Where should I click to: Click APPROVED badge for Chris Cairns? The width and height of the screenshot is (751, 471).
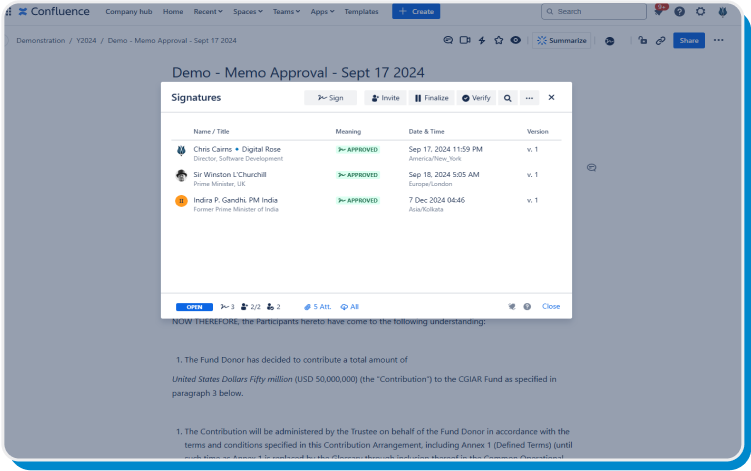(358, 149)
